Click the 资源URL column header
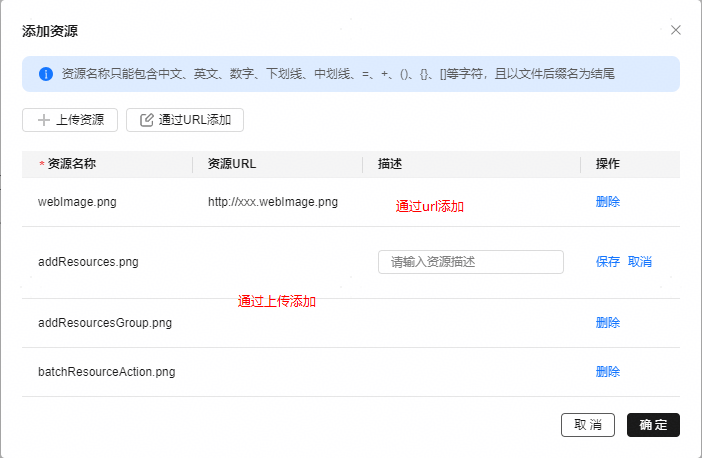The width and height of the screenshot is (702, 458). 232,163
